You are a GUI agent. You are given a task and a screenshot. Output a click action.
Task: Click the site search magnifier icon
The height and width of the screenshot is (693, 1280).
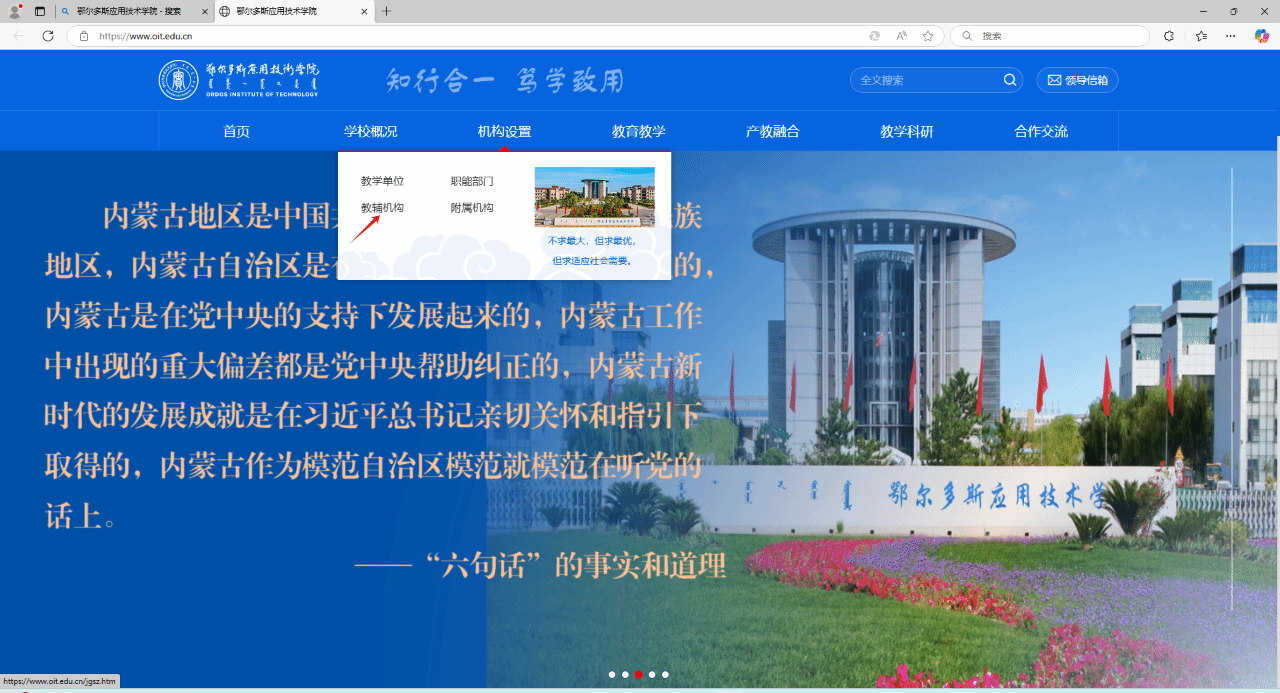coord(1010,80)
